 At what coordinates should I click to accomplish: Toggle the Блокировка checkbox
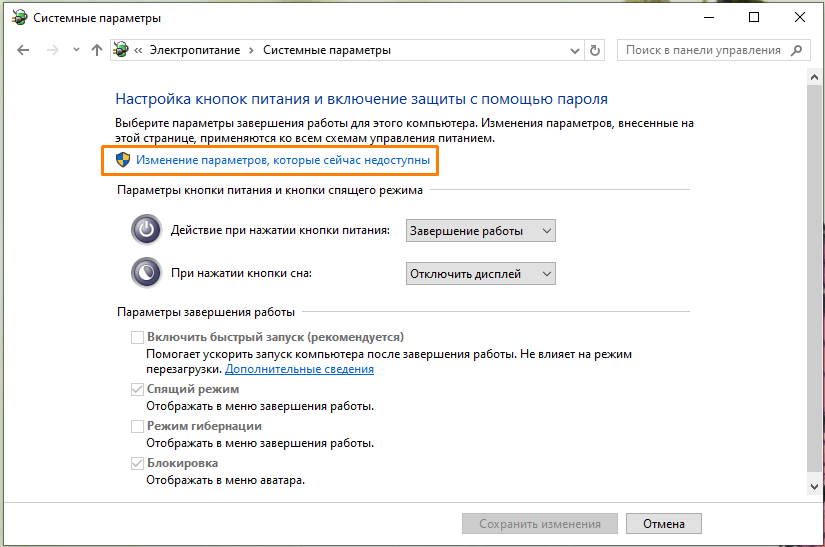point(138,464)
